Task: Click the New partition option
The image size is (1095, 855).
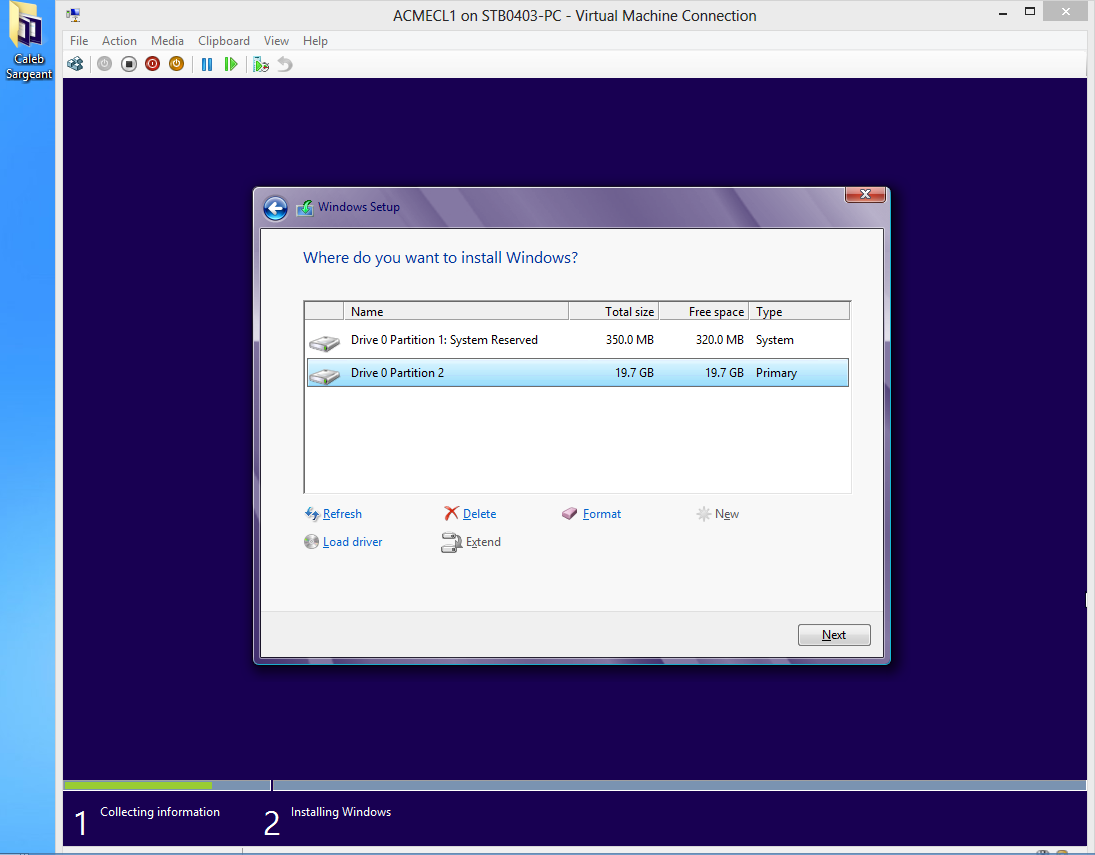Action: (726, 514)
